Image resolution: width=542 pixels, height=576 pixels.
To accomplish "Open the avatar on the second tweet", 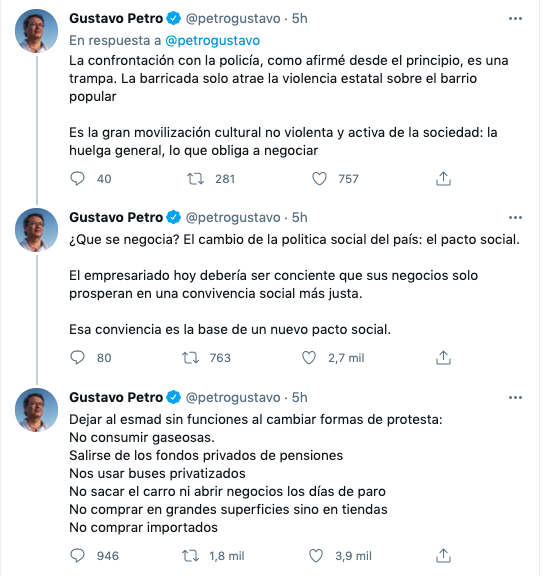I will pos(36,230).
